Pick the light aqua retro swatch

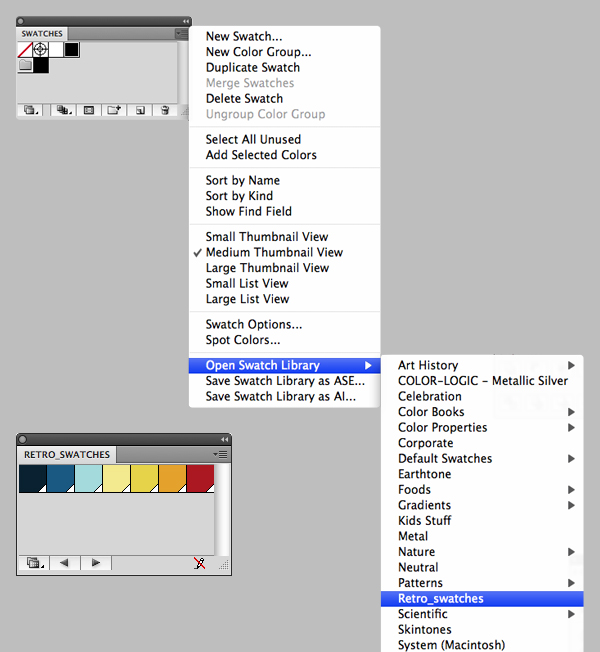[89, 479]
